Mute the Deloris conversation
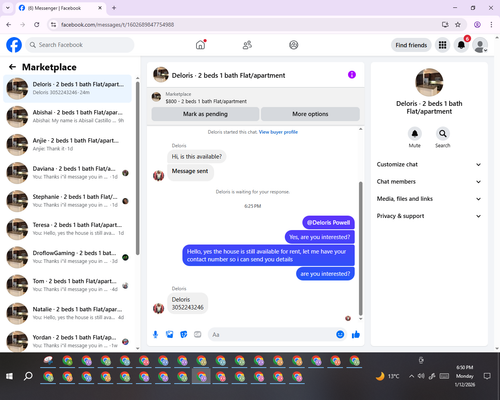The image size is (500, 400). 415,134
